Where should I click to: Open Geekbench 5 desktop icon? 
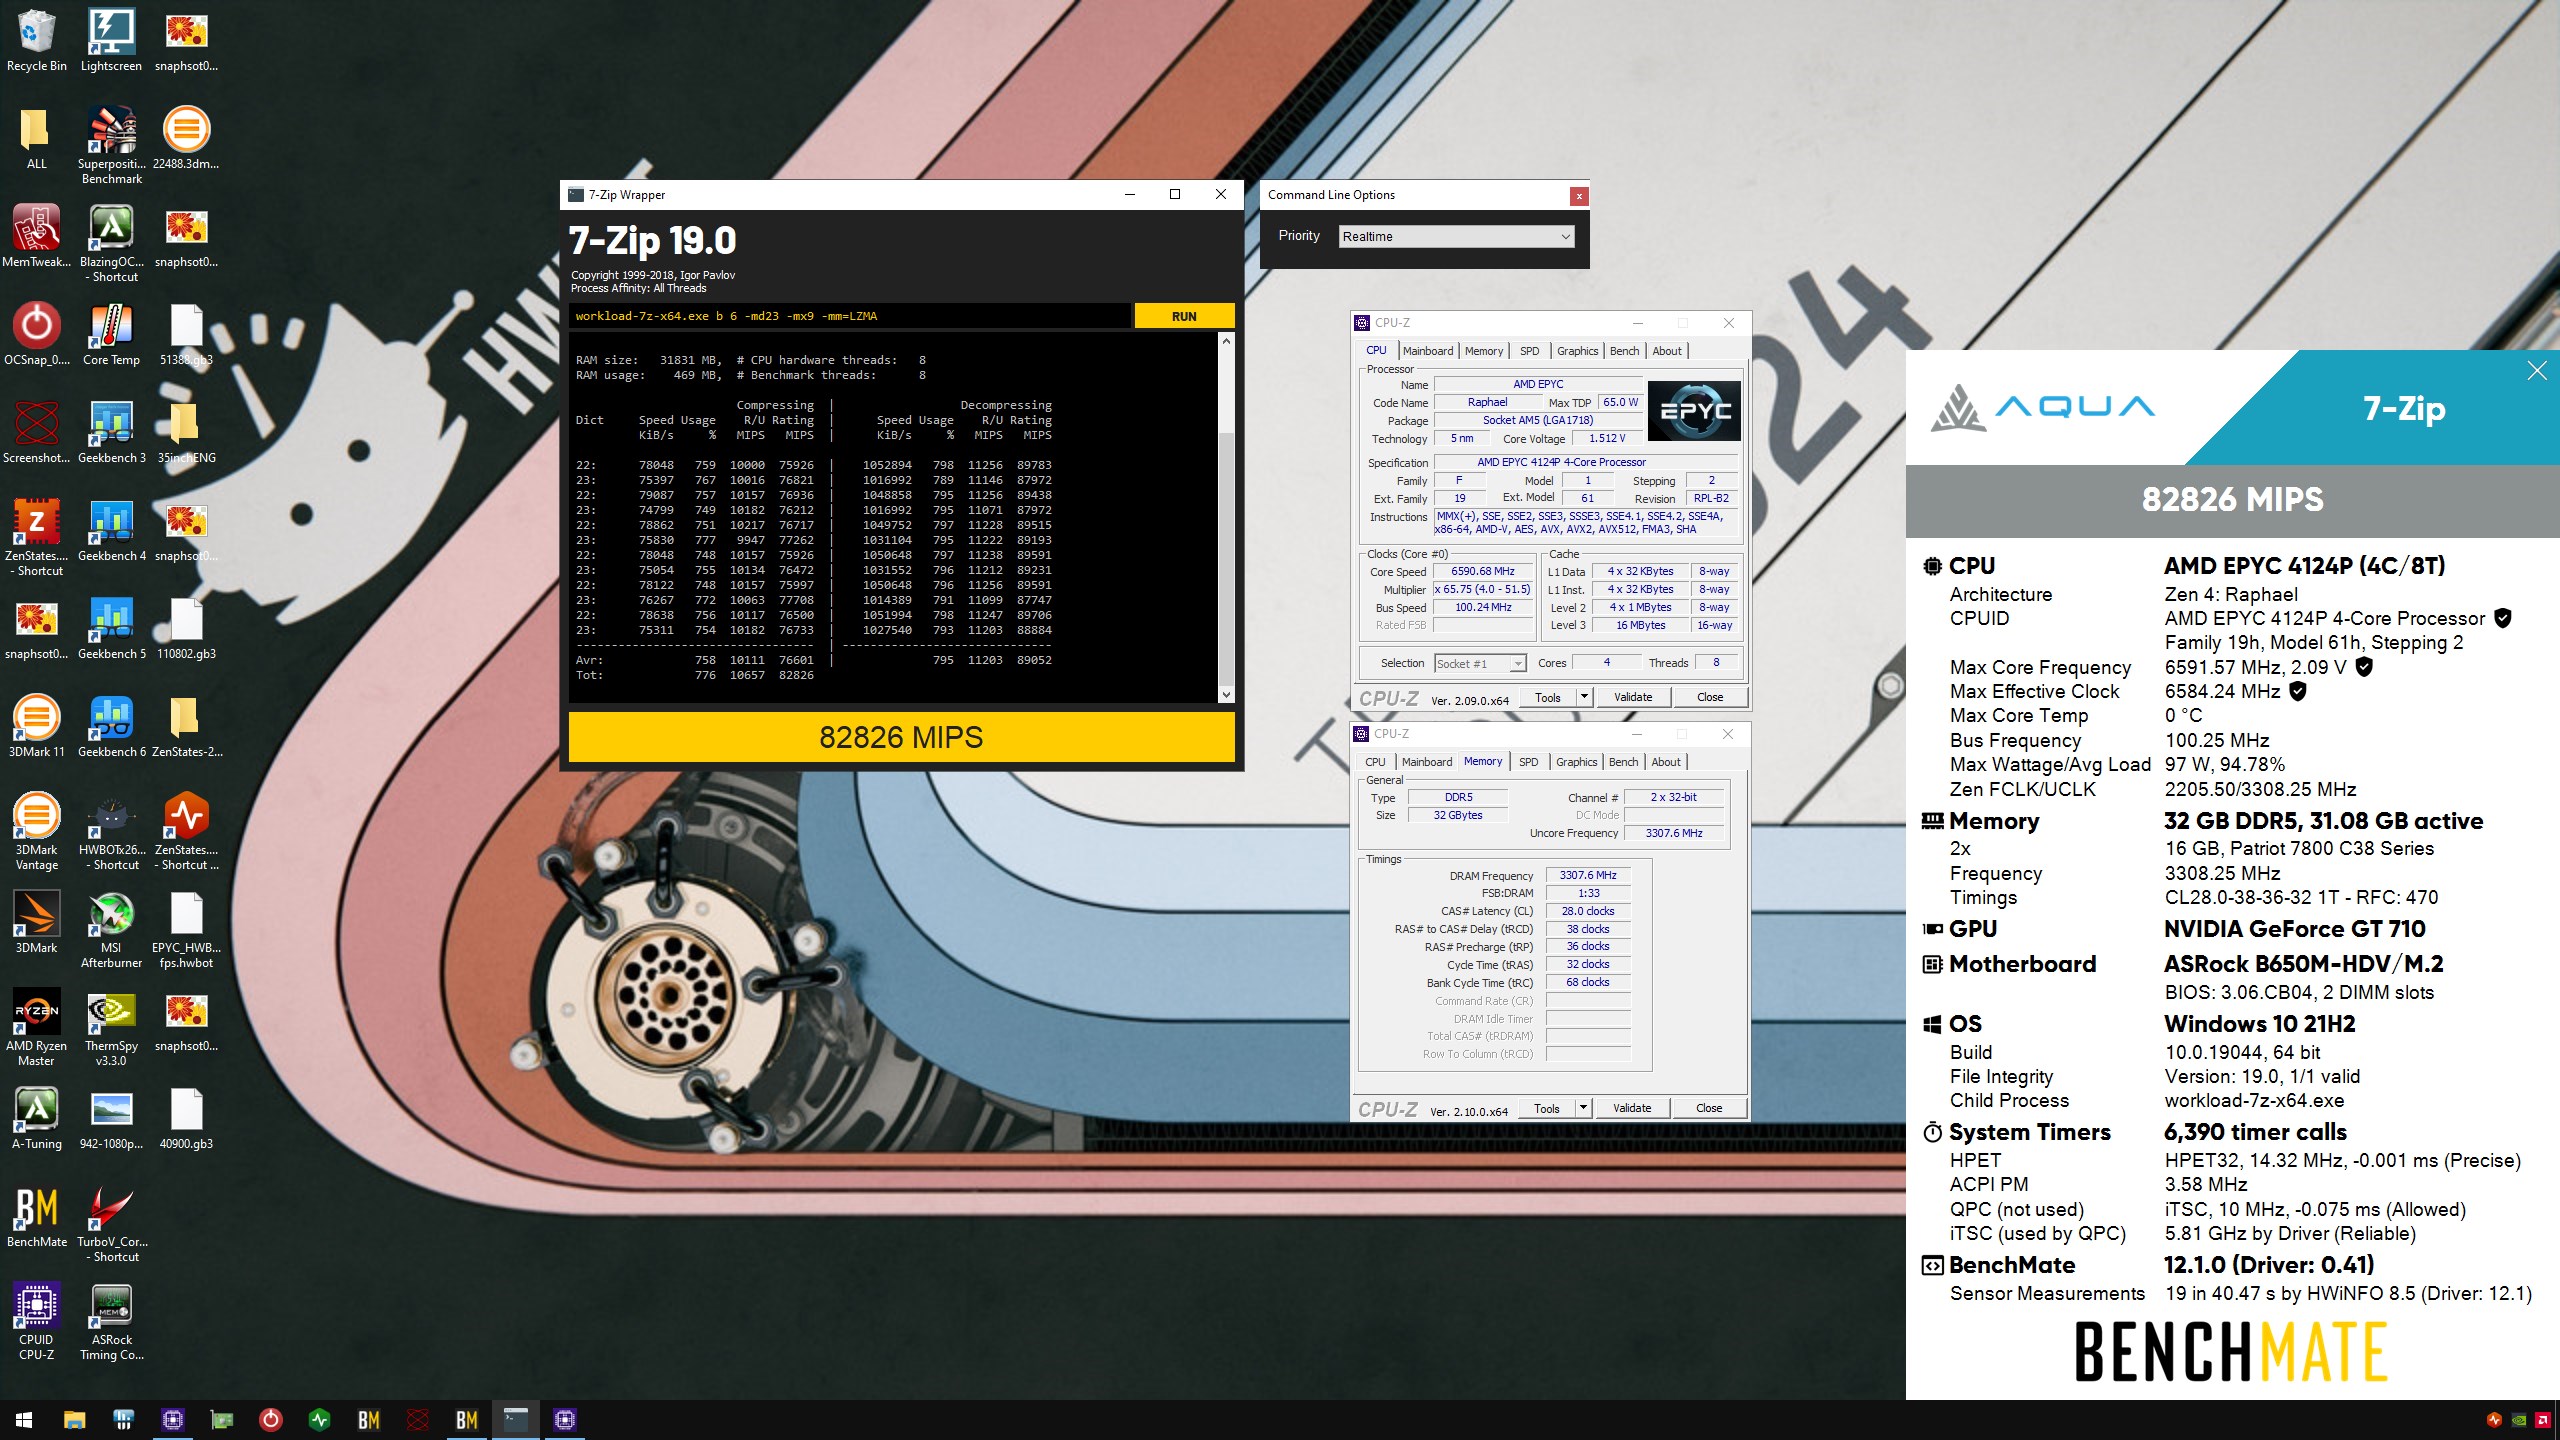(x=111, y=628)
